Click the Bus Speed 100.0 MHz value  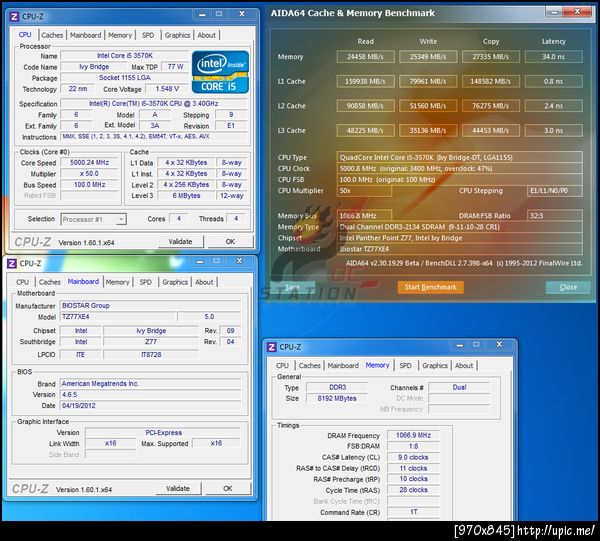[x=90, y=185]
